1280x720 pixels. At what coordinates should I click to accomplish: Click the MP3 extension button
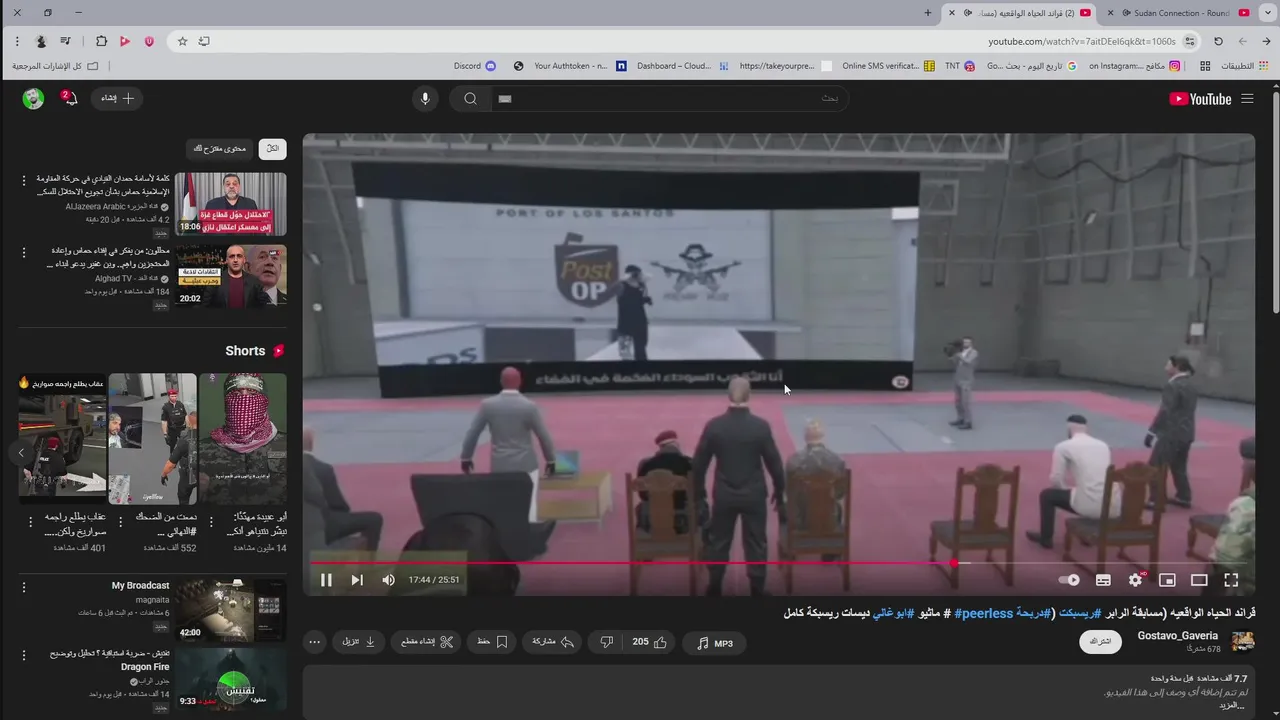point(715,643)
